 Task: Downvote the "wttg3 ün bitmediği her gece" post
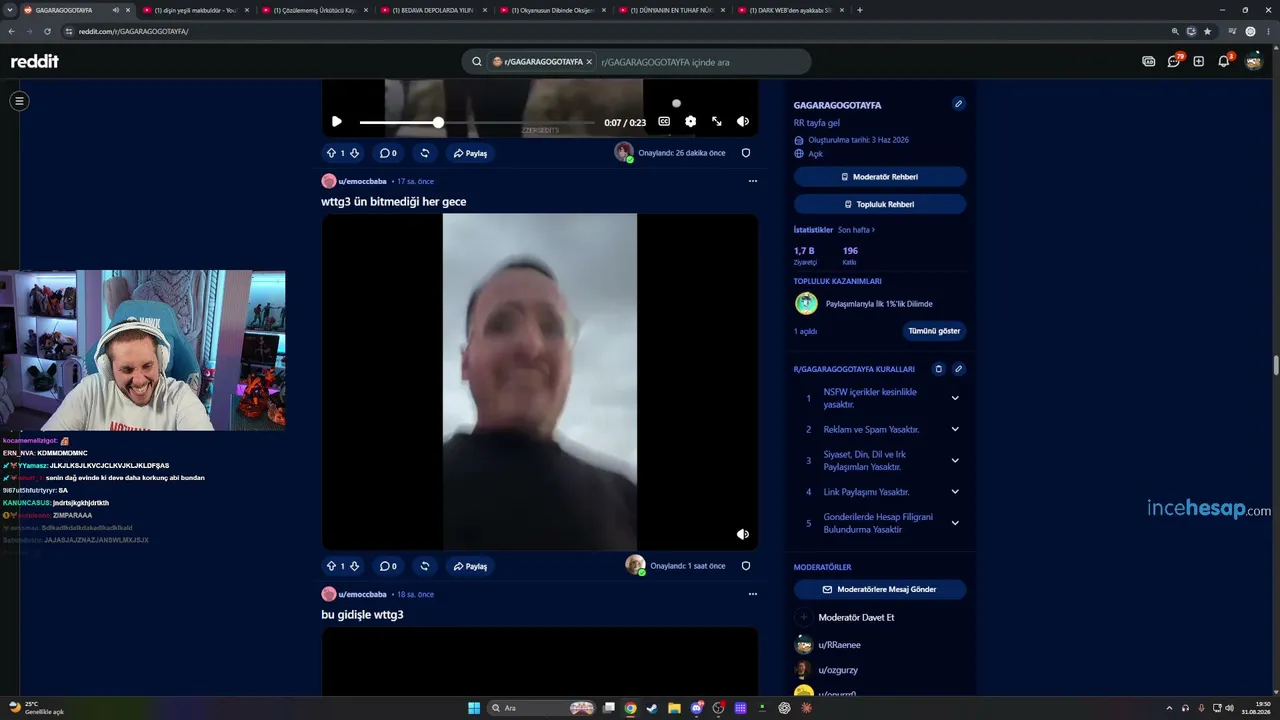coord(354,566)
